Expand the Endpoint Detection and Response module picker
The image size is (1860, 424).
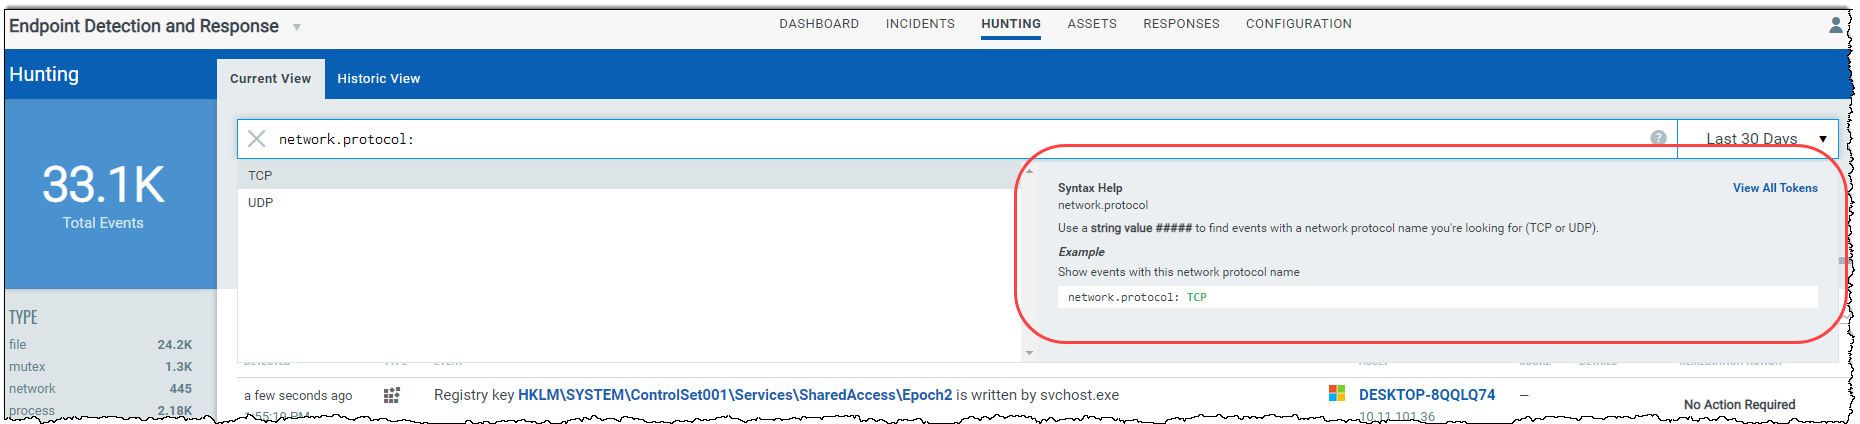[x=297, y=28]
